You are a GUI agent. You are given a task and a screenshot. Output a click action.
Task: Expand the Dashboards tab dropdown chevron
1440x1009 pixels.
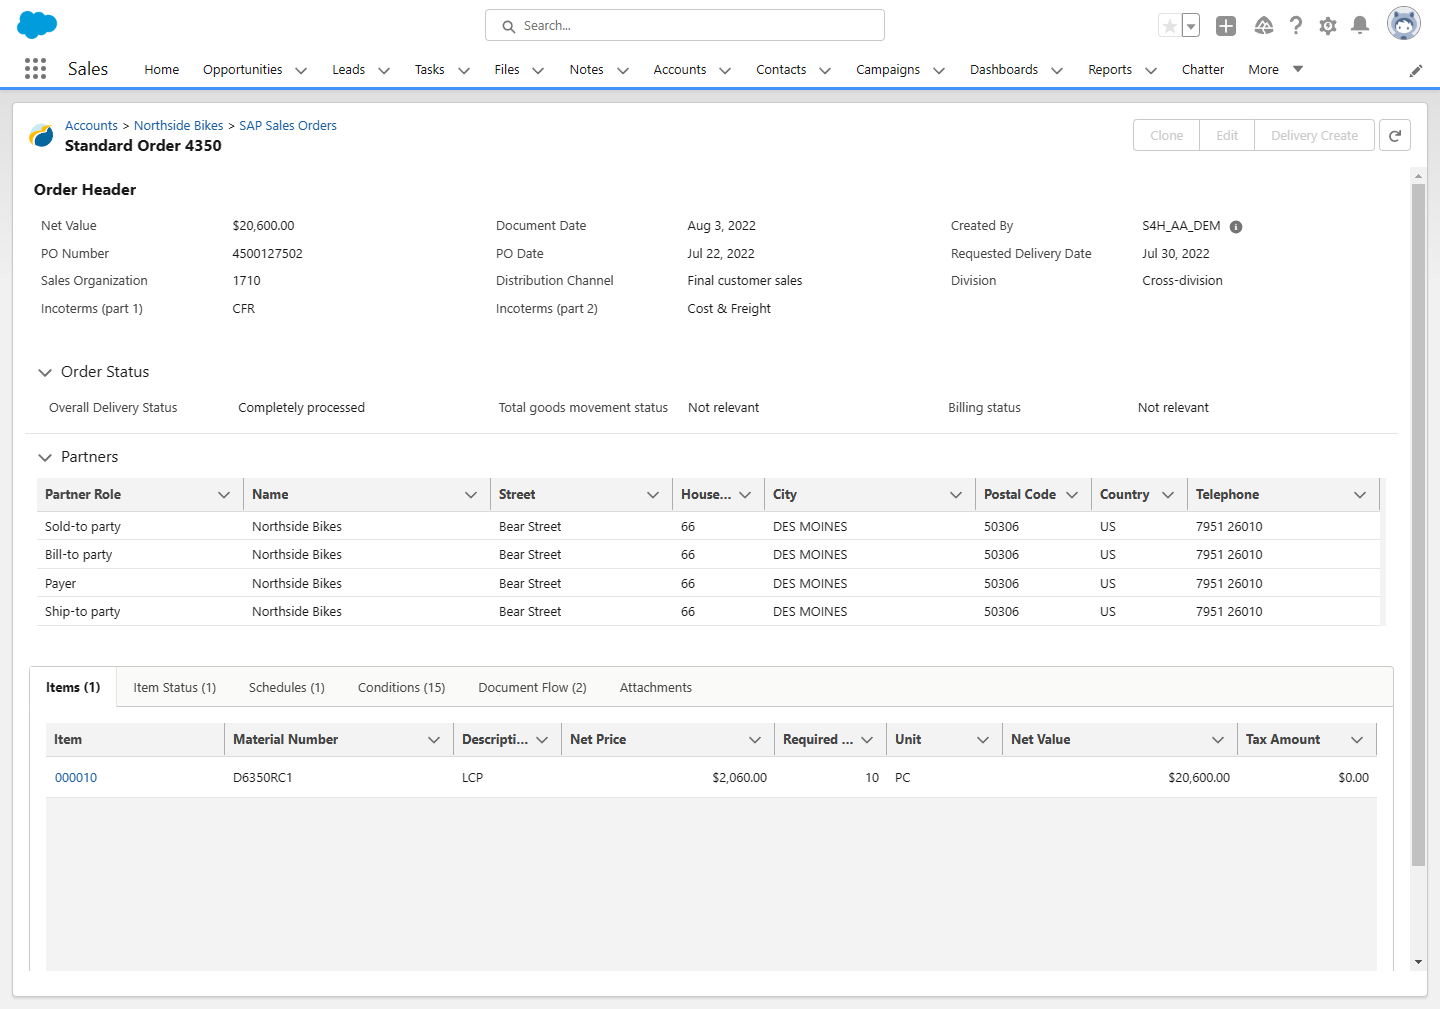[x=1057, y=70]
